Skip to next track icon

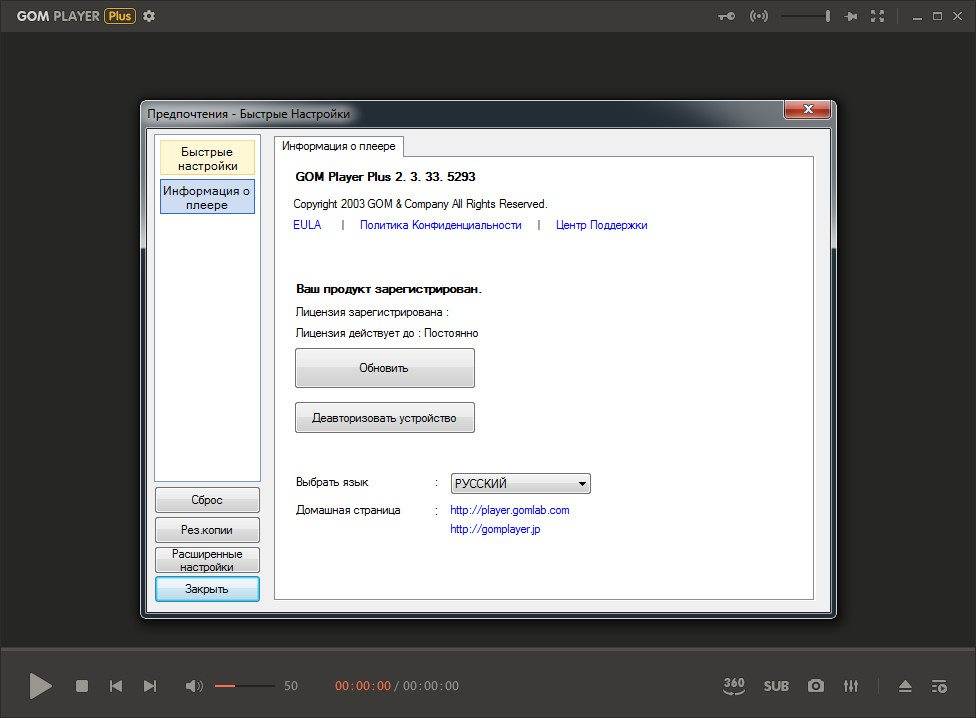(150, 686)
